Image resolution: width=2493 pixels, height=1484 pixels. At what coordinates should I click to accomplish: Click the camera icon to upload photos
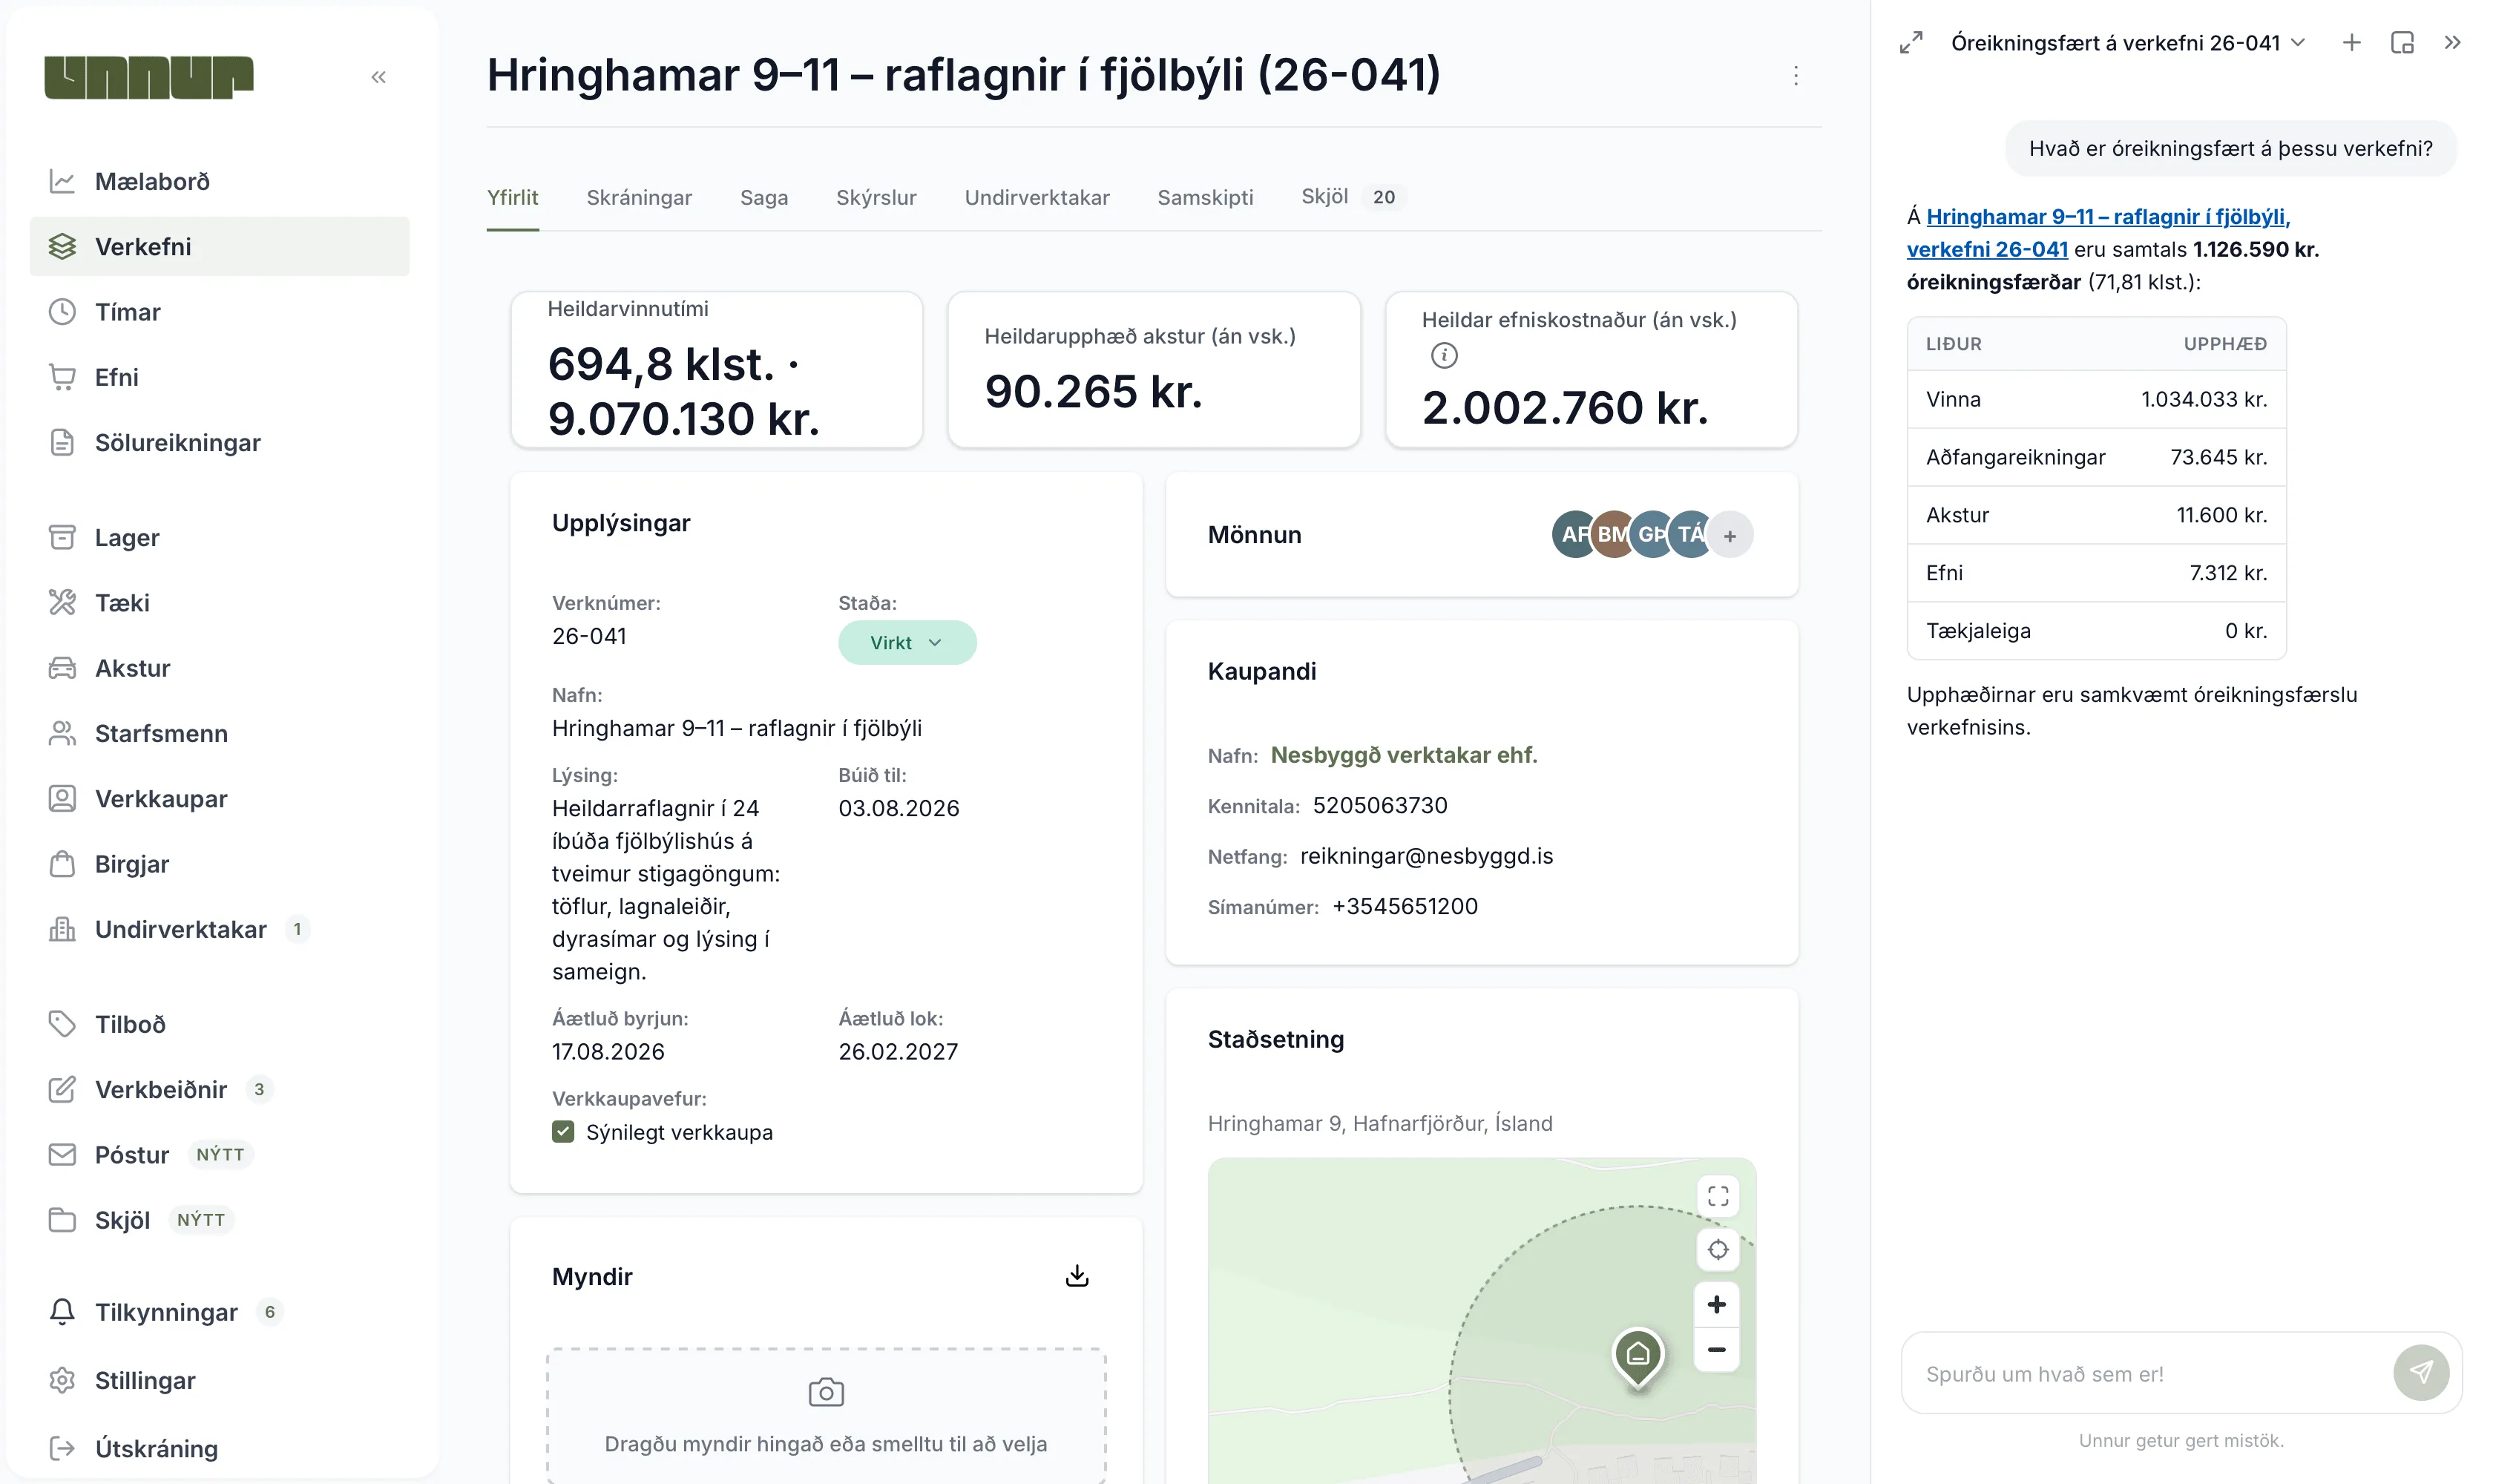825,1392
